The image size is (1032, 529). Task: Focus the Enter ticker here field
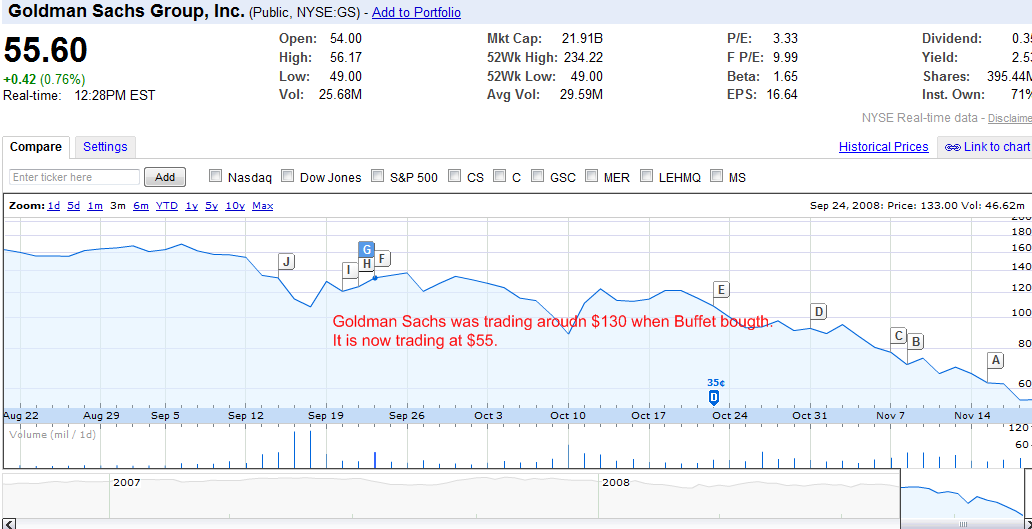(74, 177)
